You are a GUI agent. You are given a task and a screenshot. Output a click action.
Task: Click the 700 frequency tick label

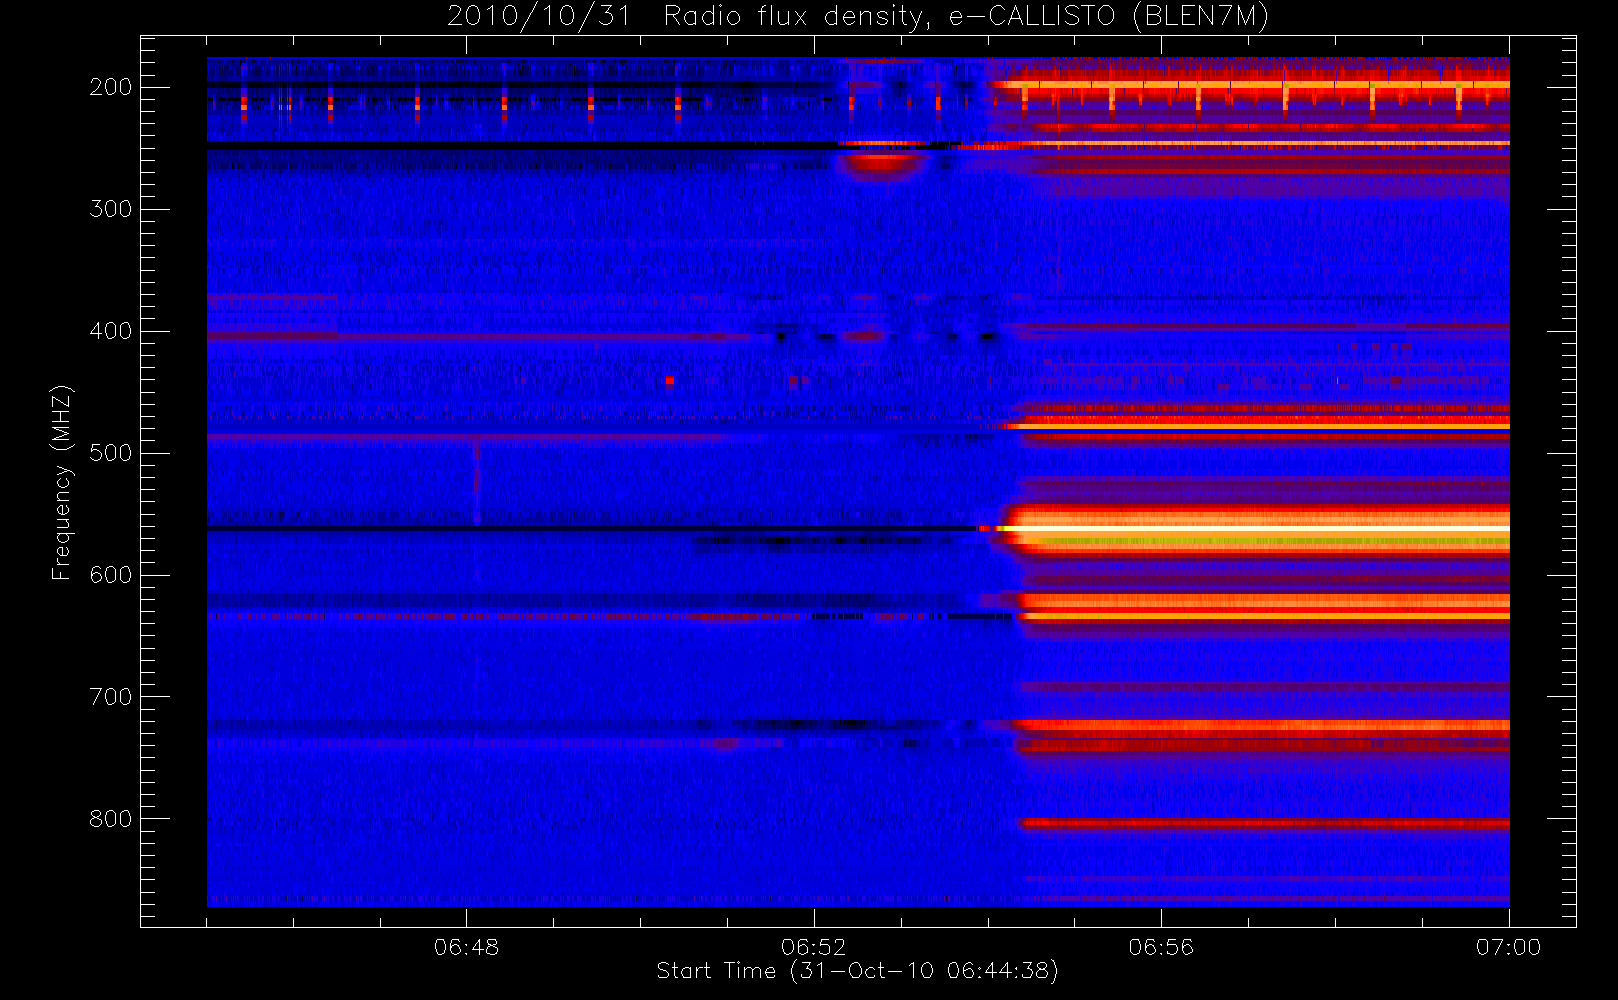pos(110,697)
